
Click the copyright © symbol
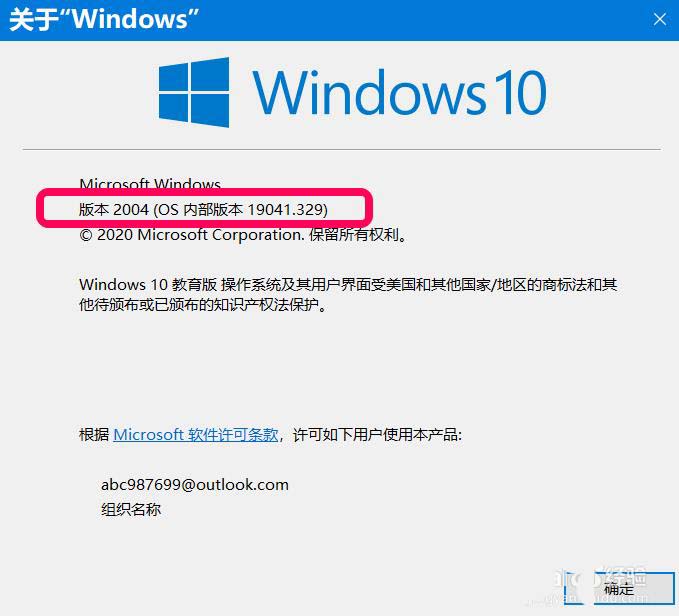pyautogui.click(x=86, y=235)
